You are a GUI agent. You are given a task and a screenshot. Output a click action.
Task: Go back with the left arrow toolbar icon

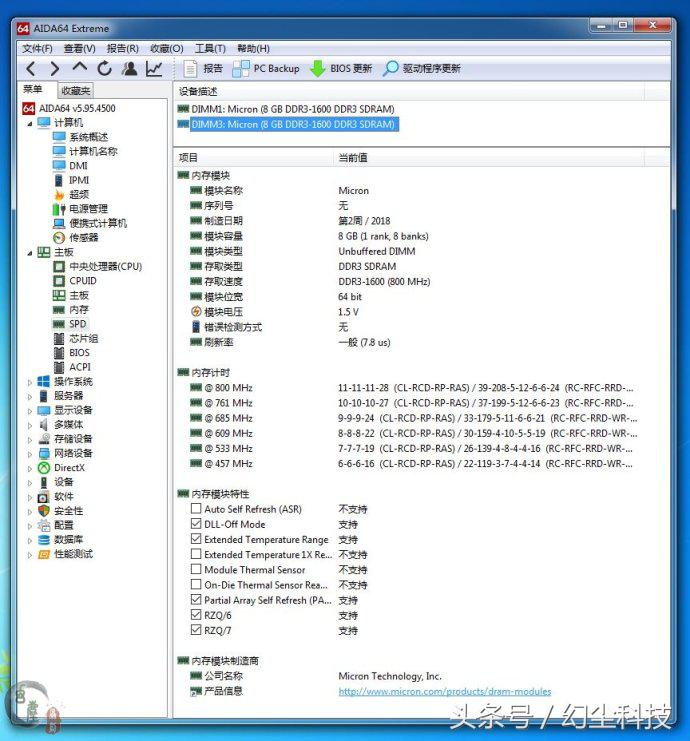pyautogui.click(x=31, y=69)
